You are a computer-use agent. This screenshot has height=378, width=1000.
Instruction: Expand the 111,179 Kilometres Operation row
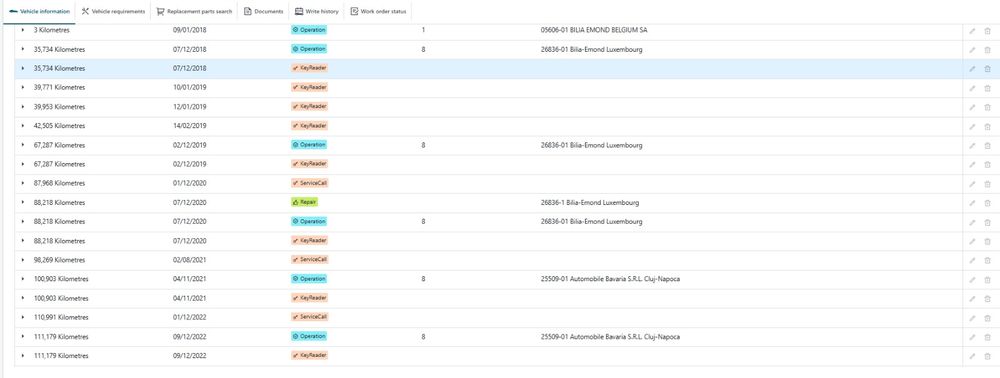23,337
